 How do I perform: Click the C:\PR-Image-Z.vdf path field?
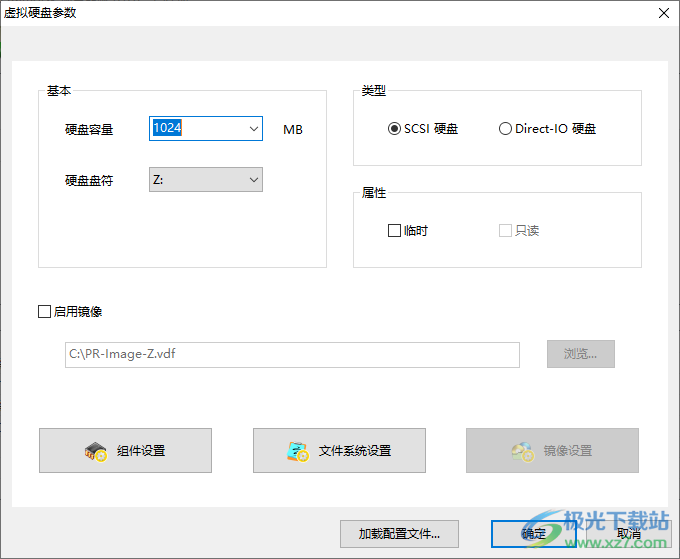292,355
